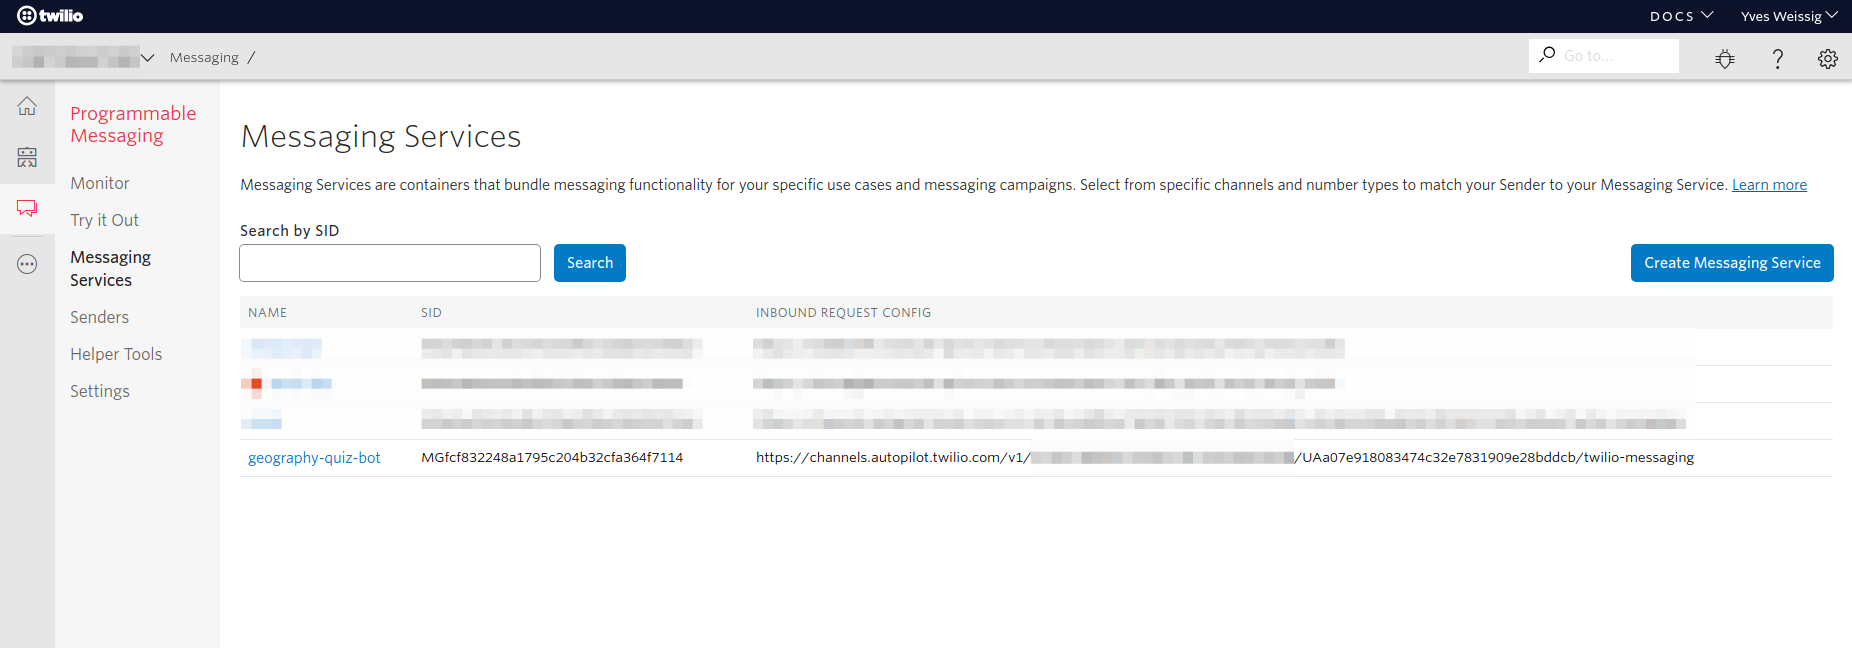The width and height of the screenshot is (1852, 648).
Task: Open Senders in the sidebar
Action: tap(99, 317)
